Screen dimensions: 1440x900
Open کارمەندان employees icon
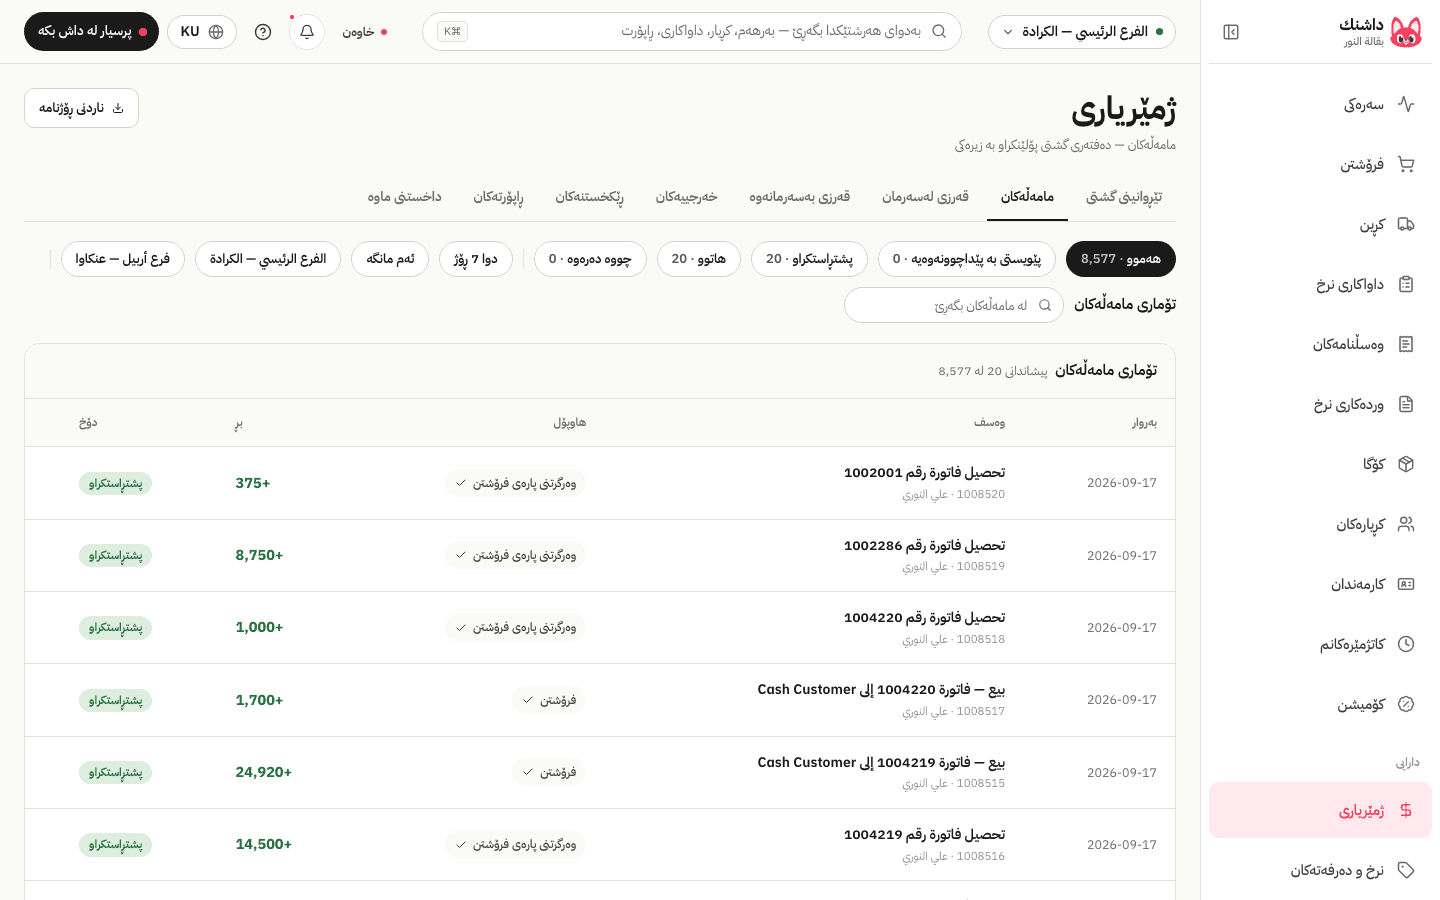pos(1406,584)
